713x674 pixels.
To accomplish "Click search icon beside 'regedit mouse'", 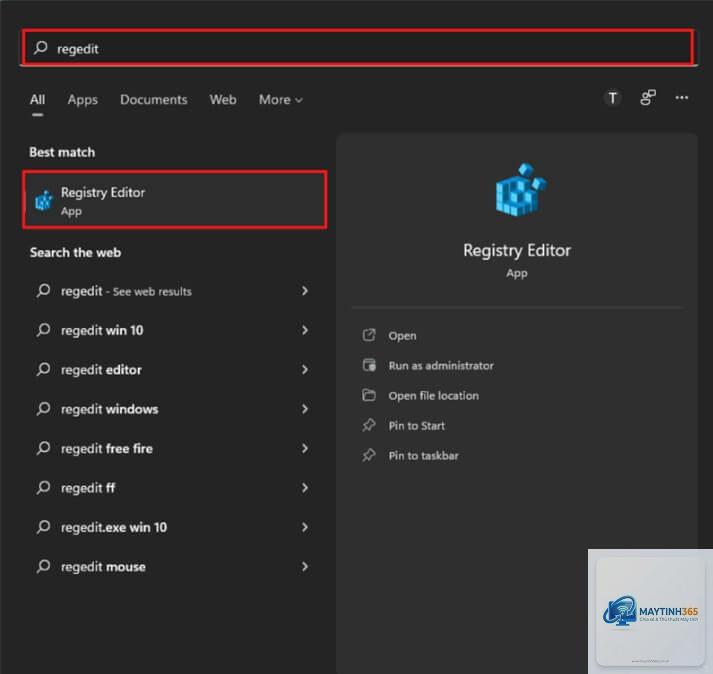I will click(44, 566).
